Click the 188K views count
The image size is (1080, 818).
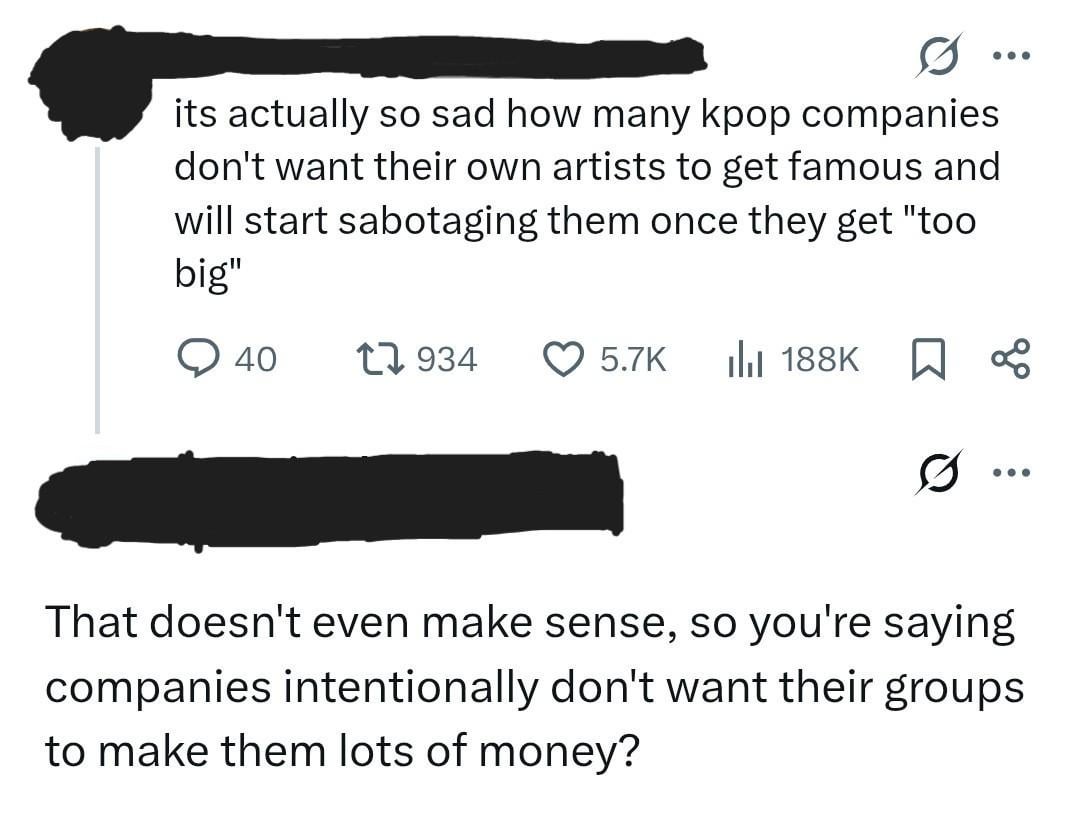coord(819,358)
